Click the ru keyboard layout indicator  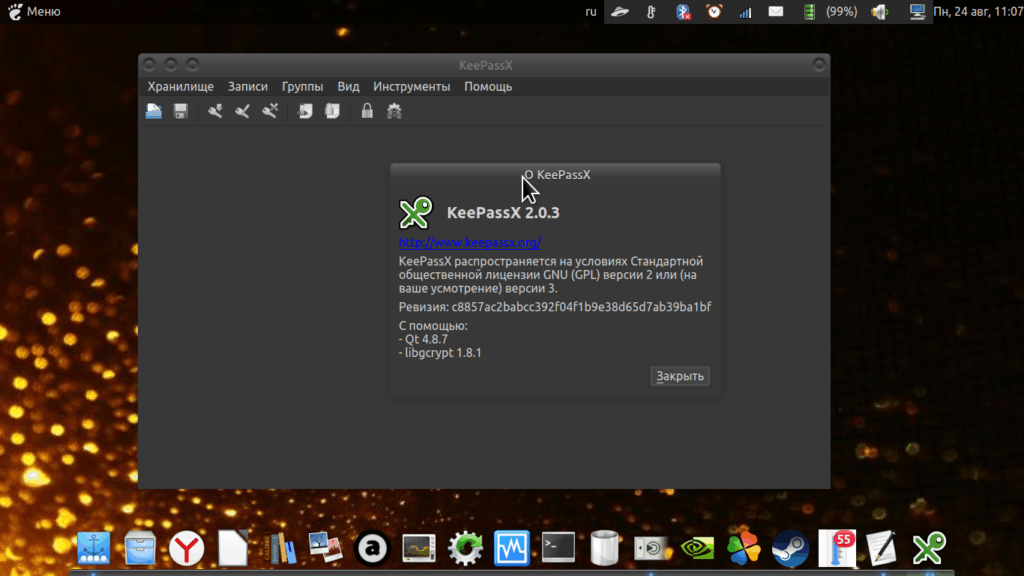pos(591,11)
